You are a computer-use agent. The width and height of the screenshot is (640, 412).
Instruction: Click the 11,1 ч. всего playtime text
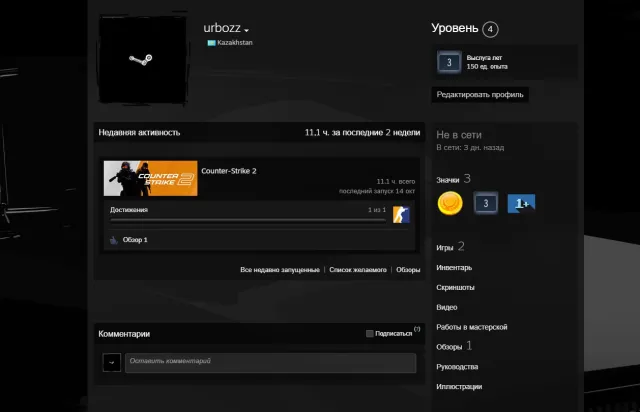pyautogui.click(x=396, y=182)
